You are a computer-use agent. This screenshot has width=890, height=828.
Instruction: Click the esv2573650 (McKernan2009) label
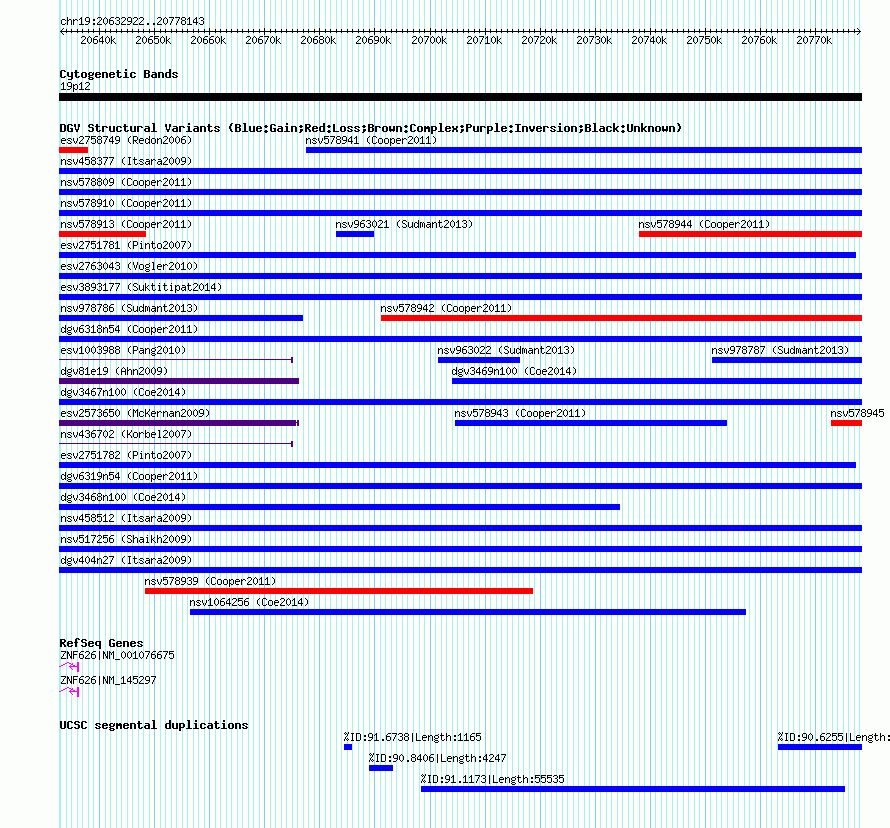click(x=135, y=413)
